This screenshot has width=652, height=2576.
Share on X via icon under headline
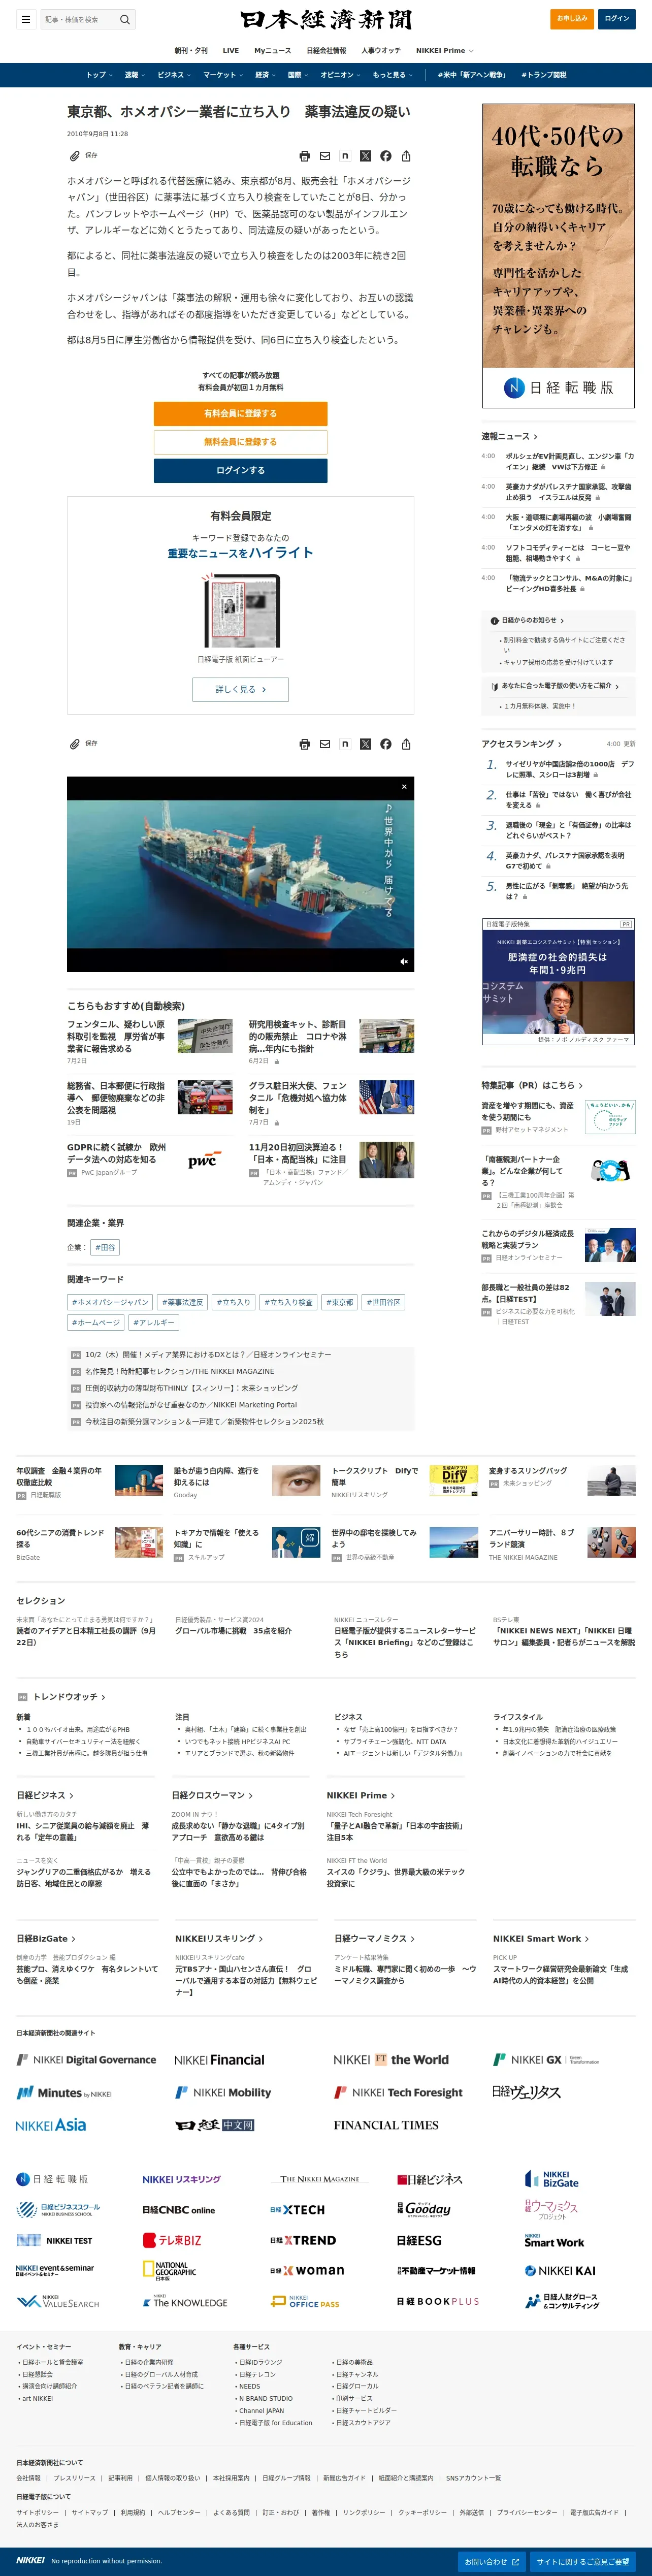coord(365,156)
